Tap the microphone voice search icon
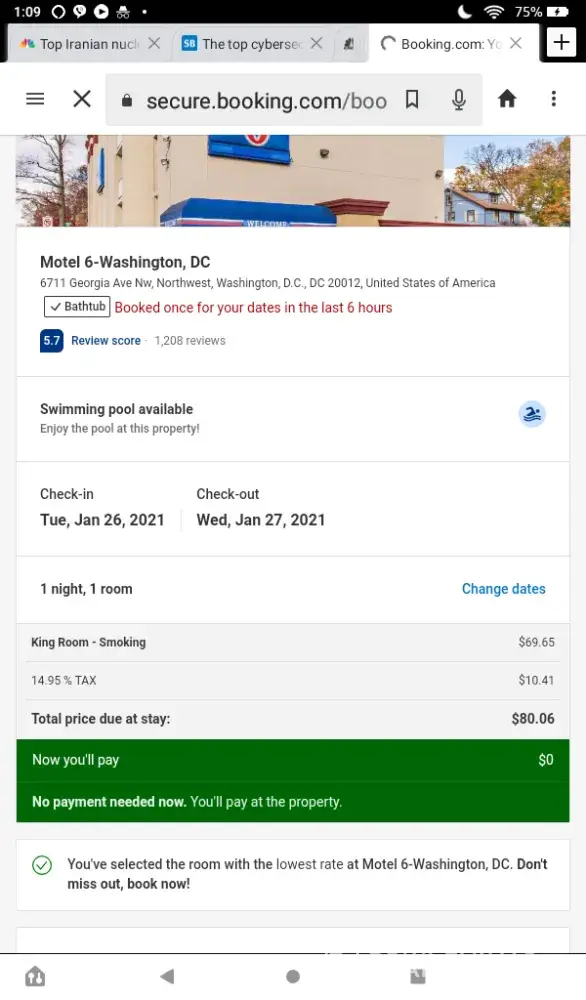Image resolution: width=586 pixels, height=1000 pixels. click(458, 99)
